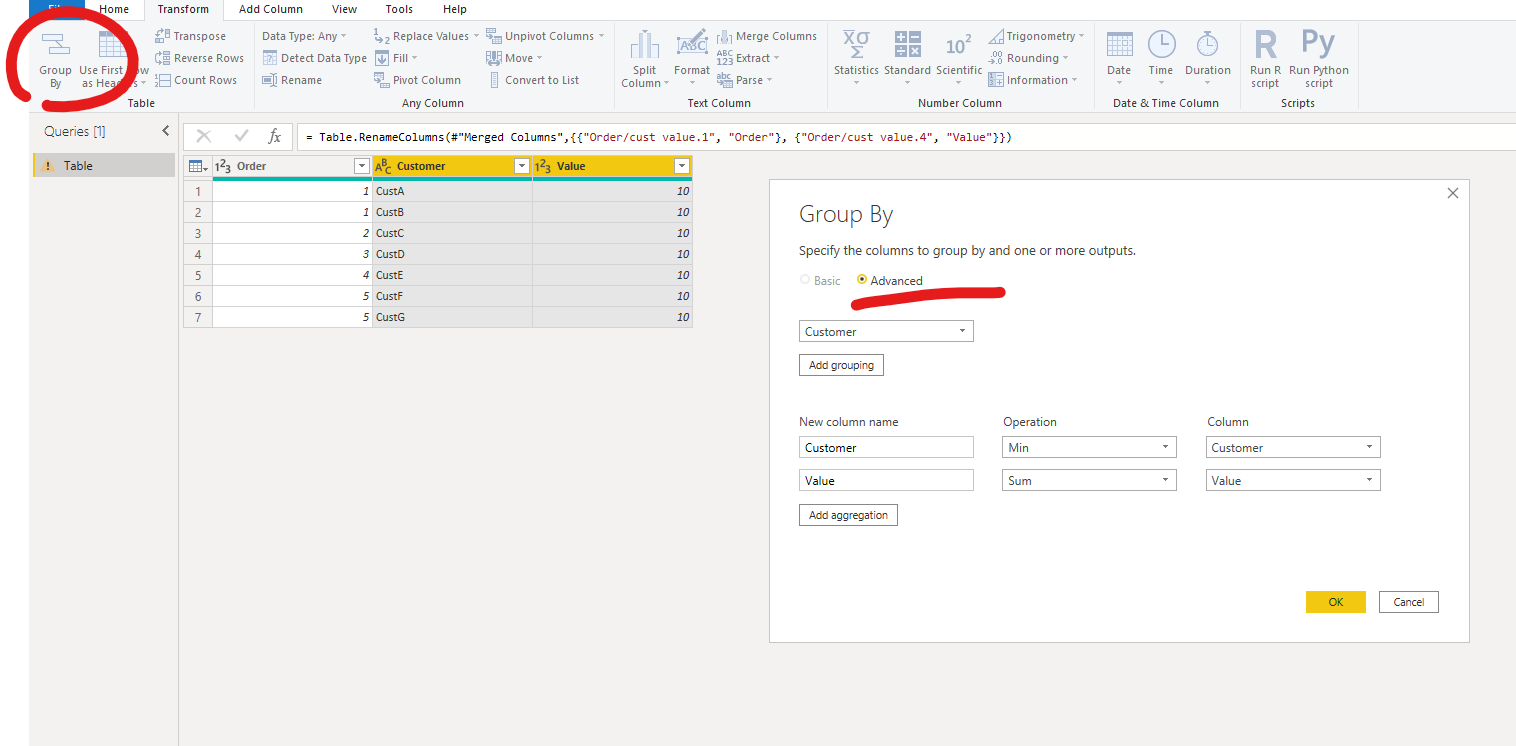The width and height of the screenshot is (1516, 746).
Task: Open the Customer grouping dropdown
Action: pos(886,331)
